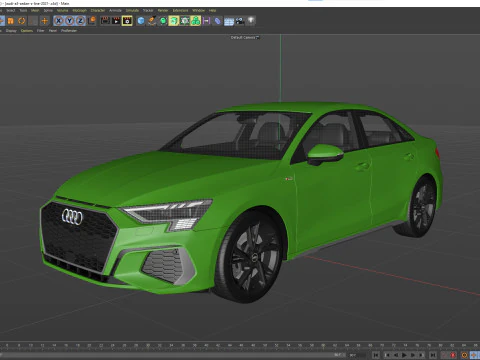Open the Window menu
This screenshot has width=480, height=360.
[199, 10]
